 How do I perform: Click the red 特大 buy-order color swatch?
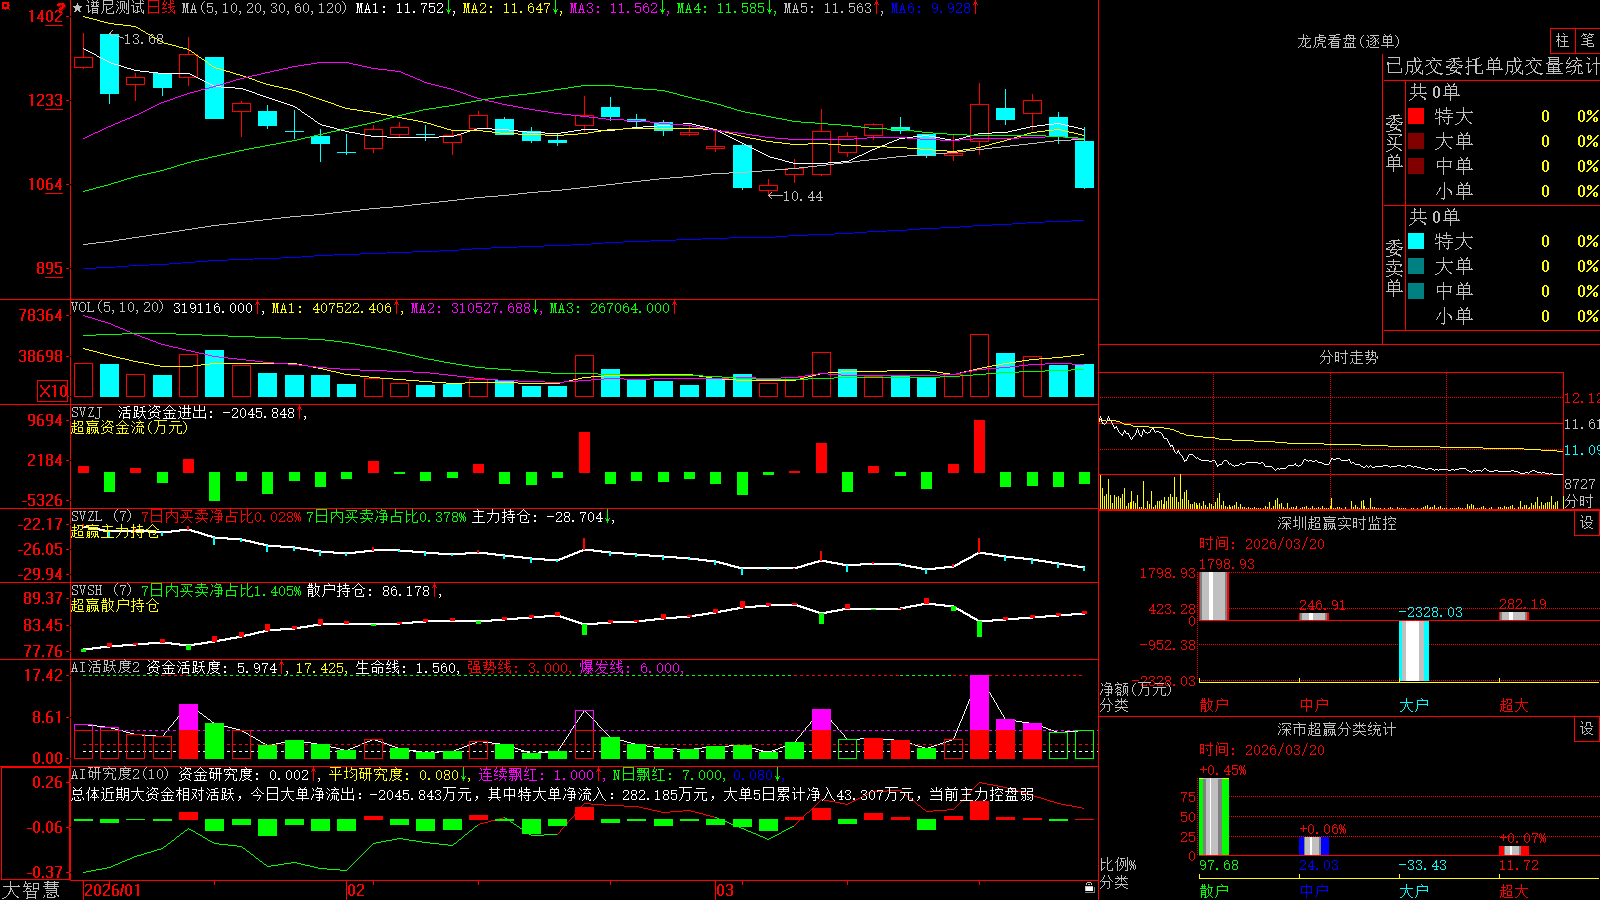[1416, 116]
